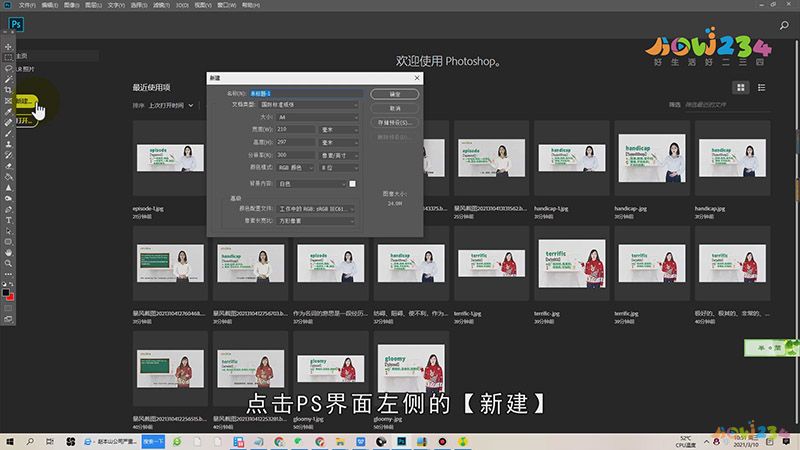Select the Rectangle shape tool
800x450 pixels.
[8, 242]
